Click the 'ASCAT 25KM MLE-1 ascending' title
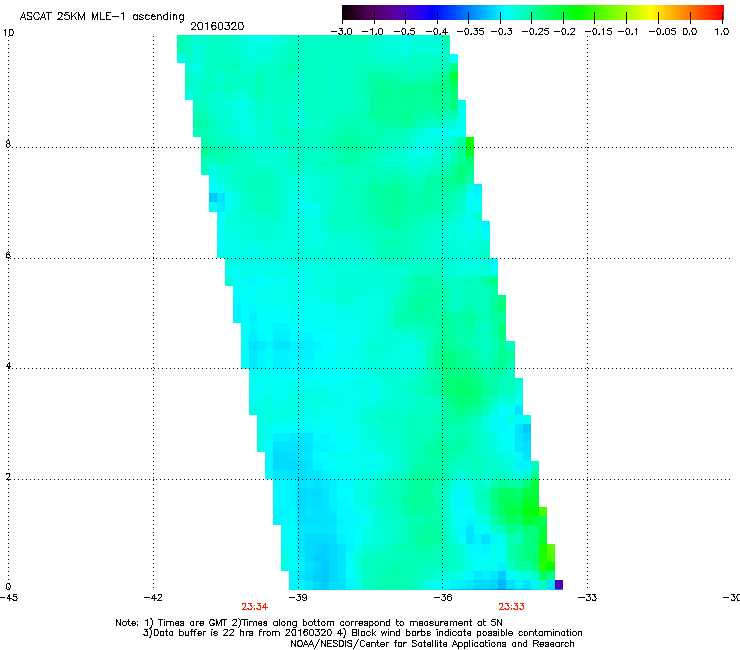The height and width of the screenshot is (650, 740). click(x=102, y=17)
